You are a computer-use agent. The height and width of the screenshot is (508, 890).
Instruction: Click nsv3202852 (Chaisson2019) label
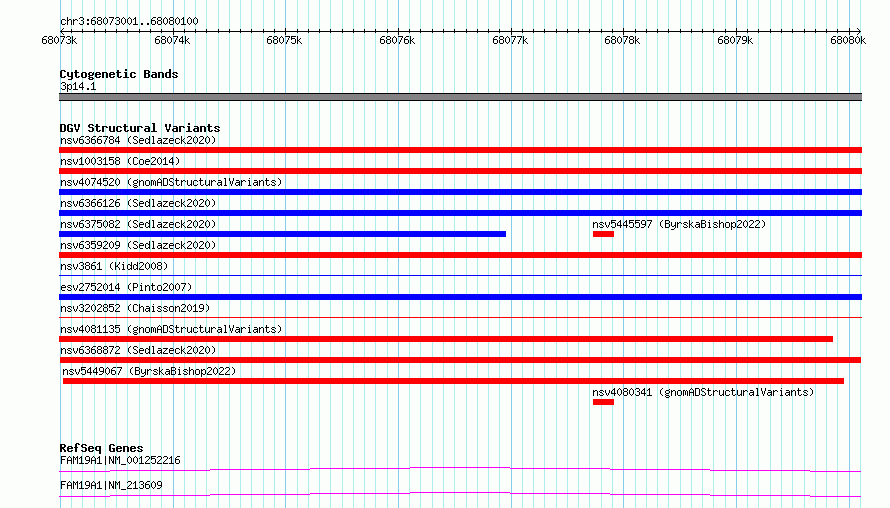pyautogui.click(x=135, y=308)
